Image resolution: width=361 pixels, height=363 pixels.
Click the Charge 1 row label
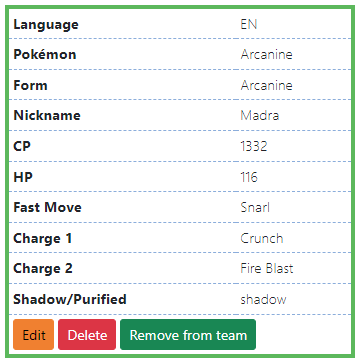click(x=43, y=238)
